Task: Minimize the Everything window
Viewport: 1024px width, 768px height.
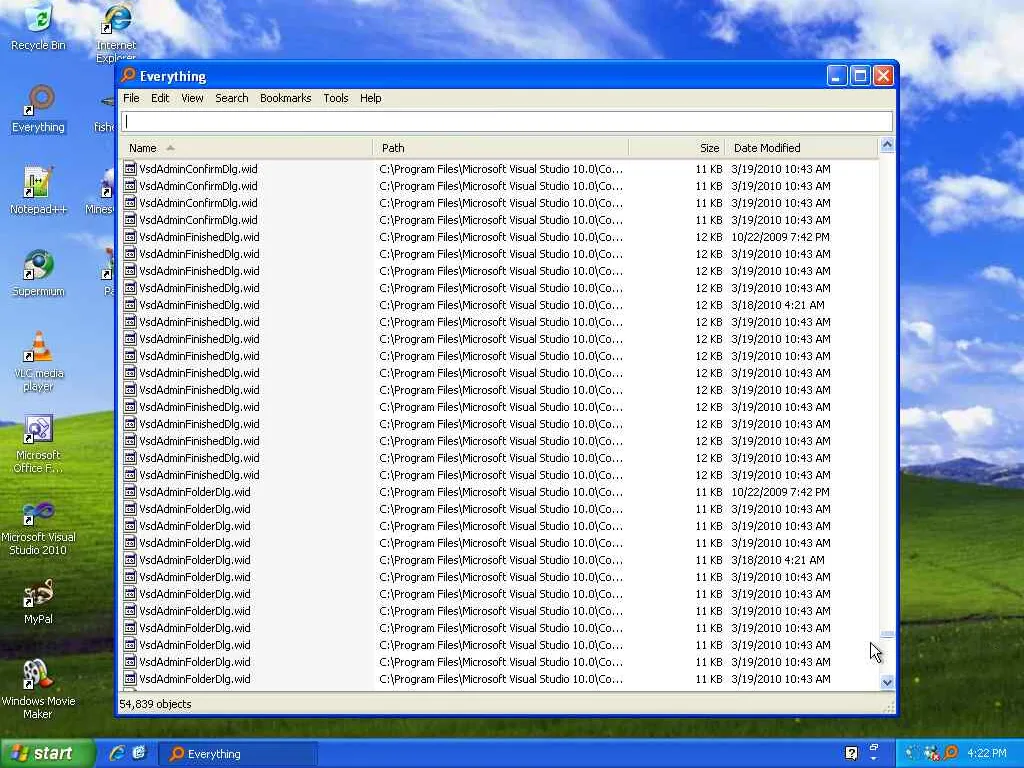Action: [x=837, y=76]
